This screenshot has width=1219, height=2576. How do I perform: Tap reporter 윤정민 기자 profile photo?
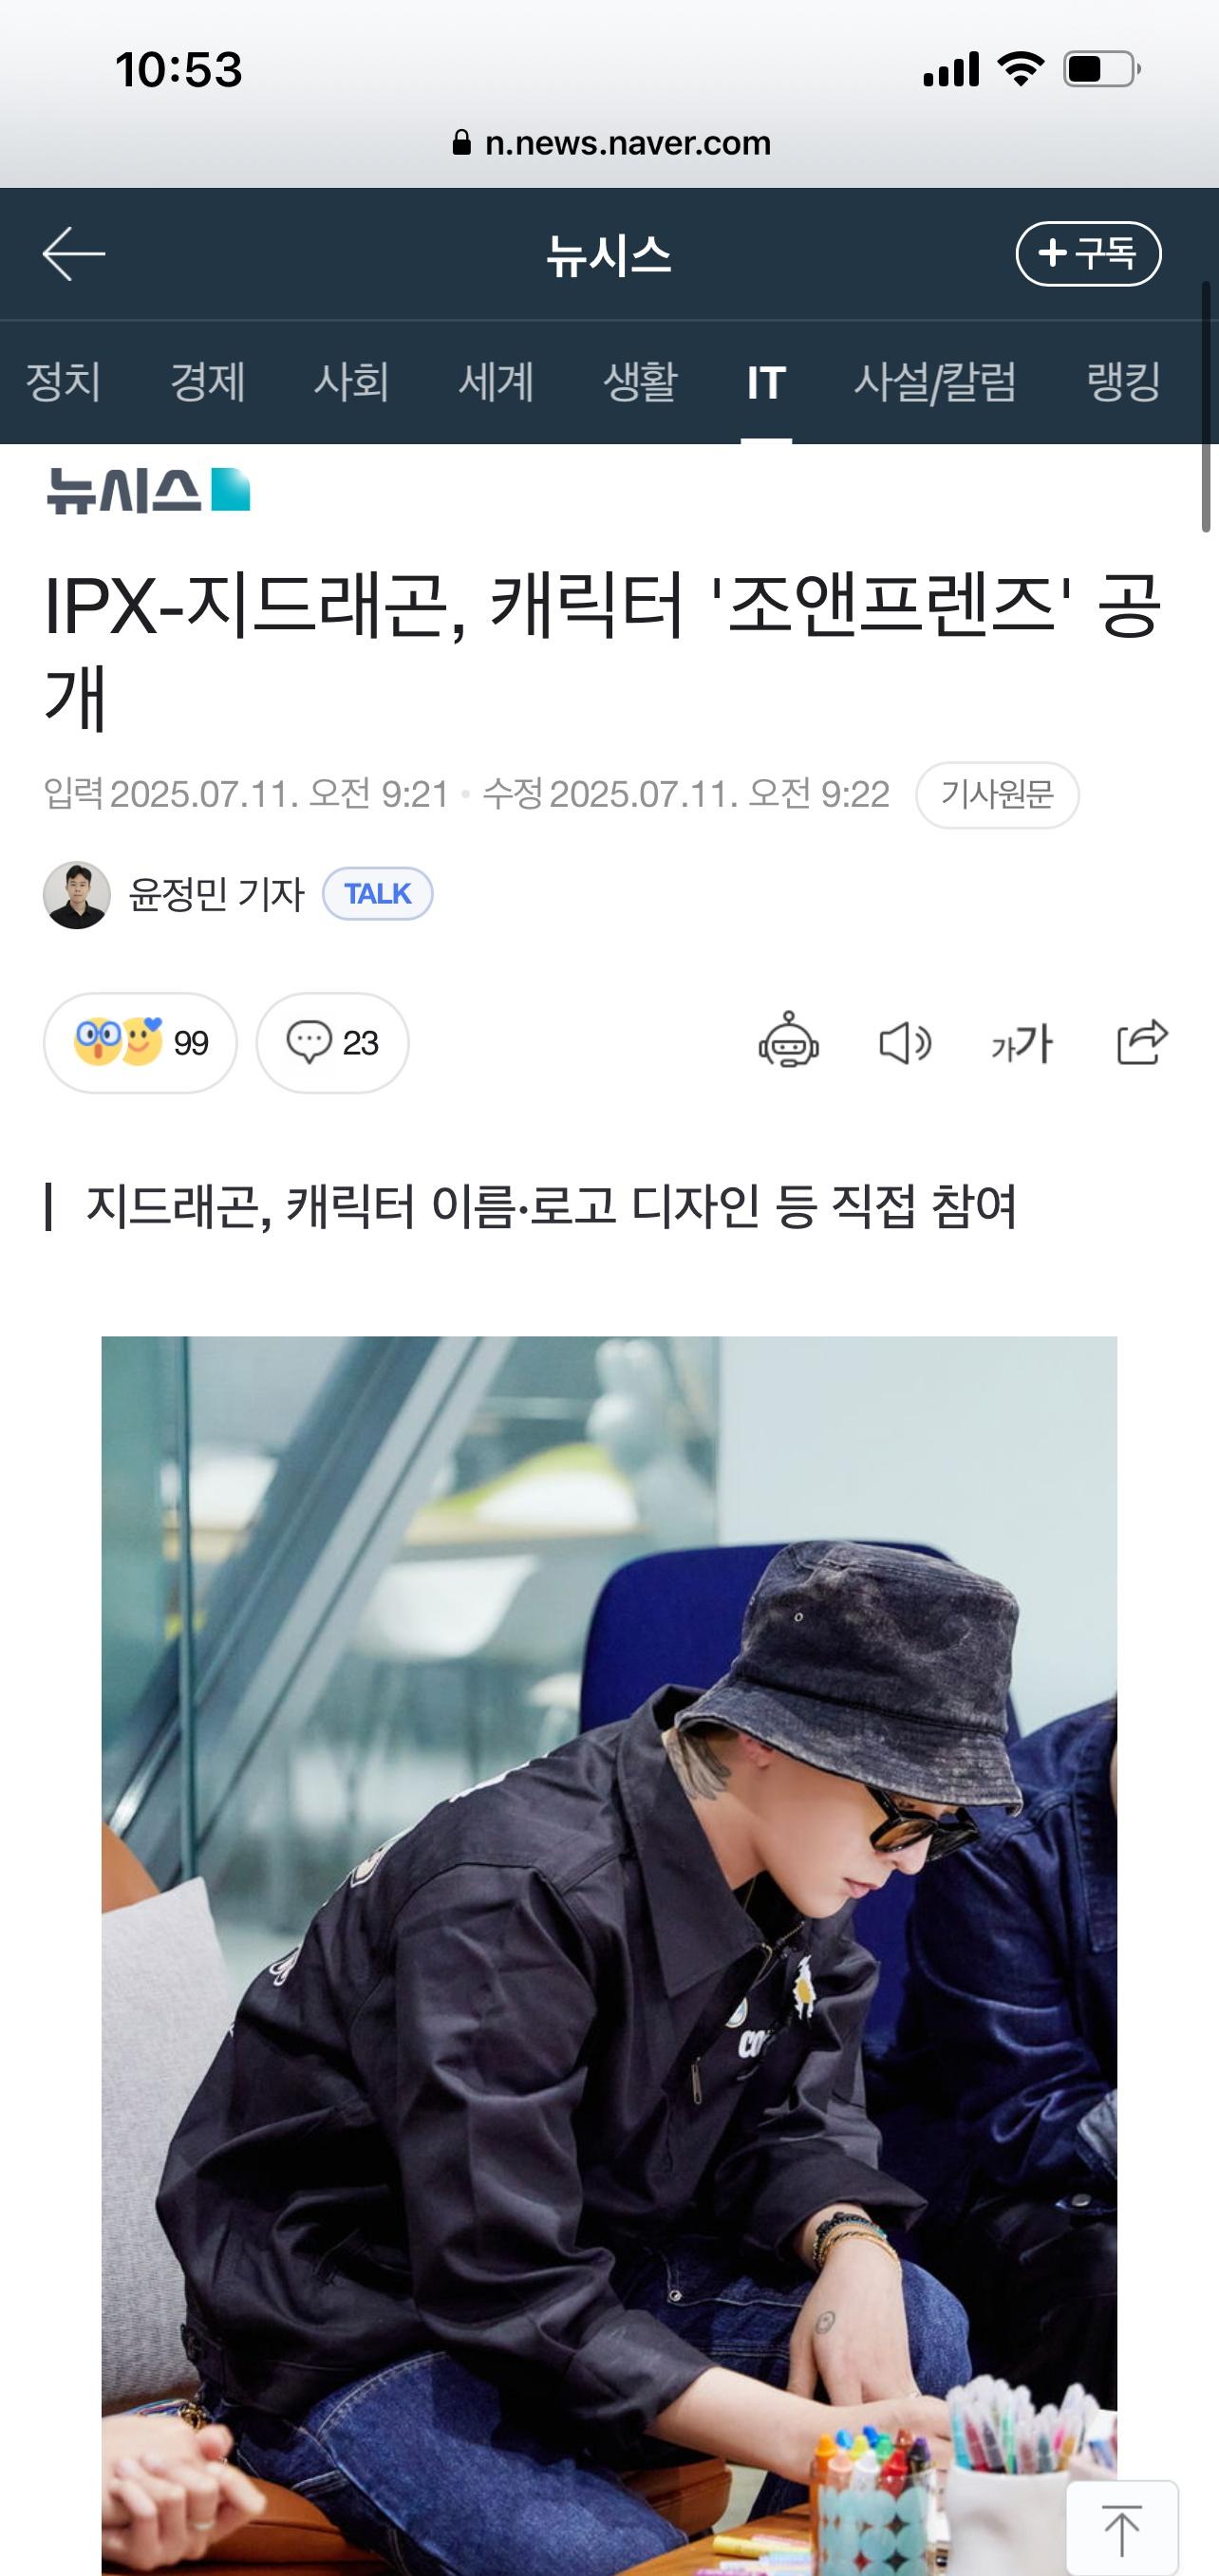(77, 894)
